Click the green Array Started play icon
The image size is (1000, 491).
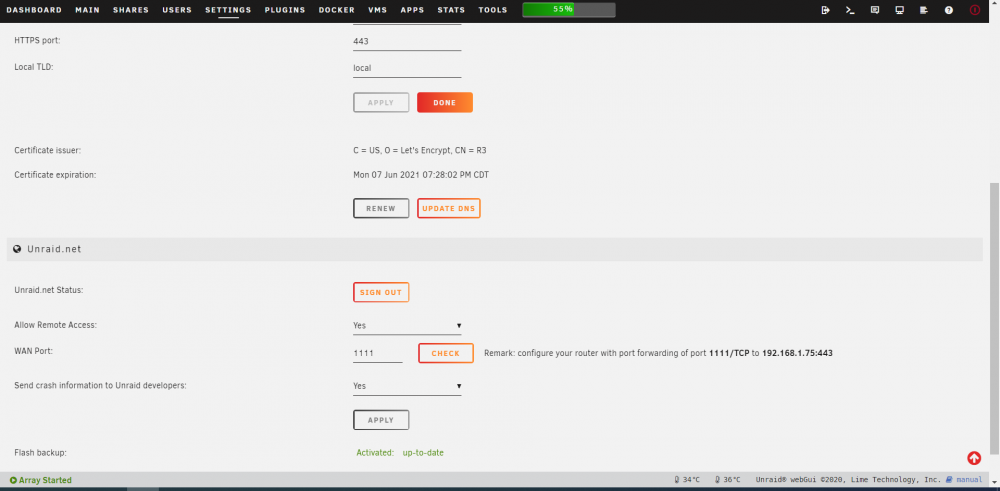pos(13,480)
